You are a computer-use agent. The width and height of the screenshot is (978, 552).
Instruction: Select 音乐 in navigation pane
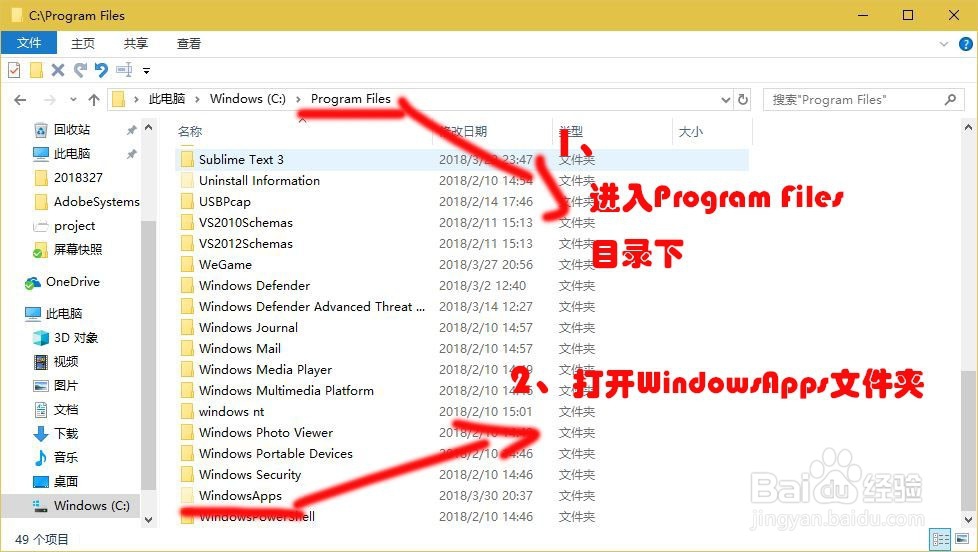65,457
